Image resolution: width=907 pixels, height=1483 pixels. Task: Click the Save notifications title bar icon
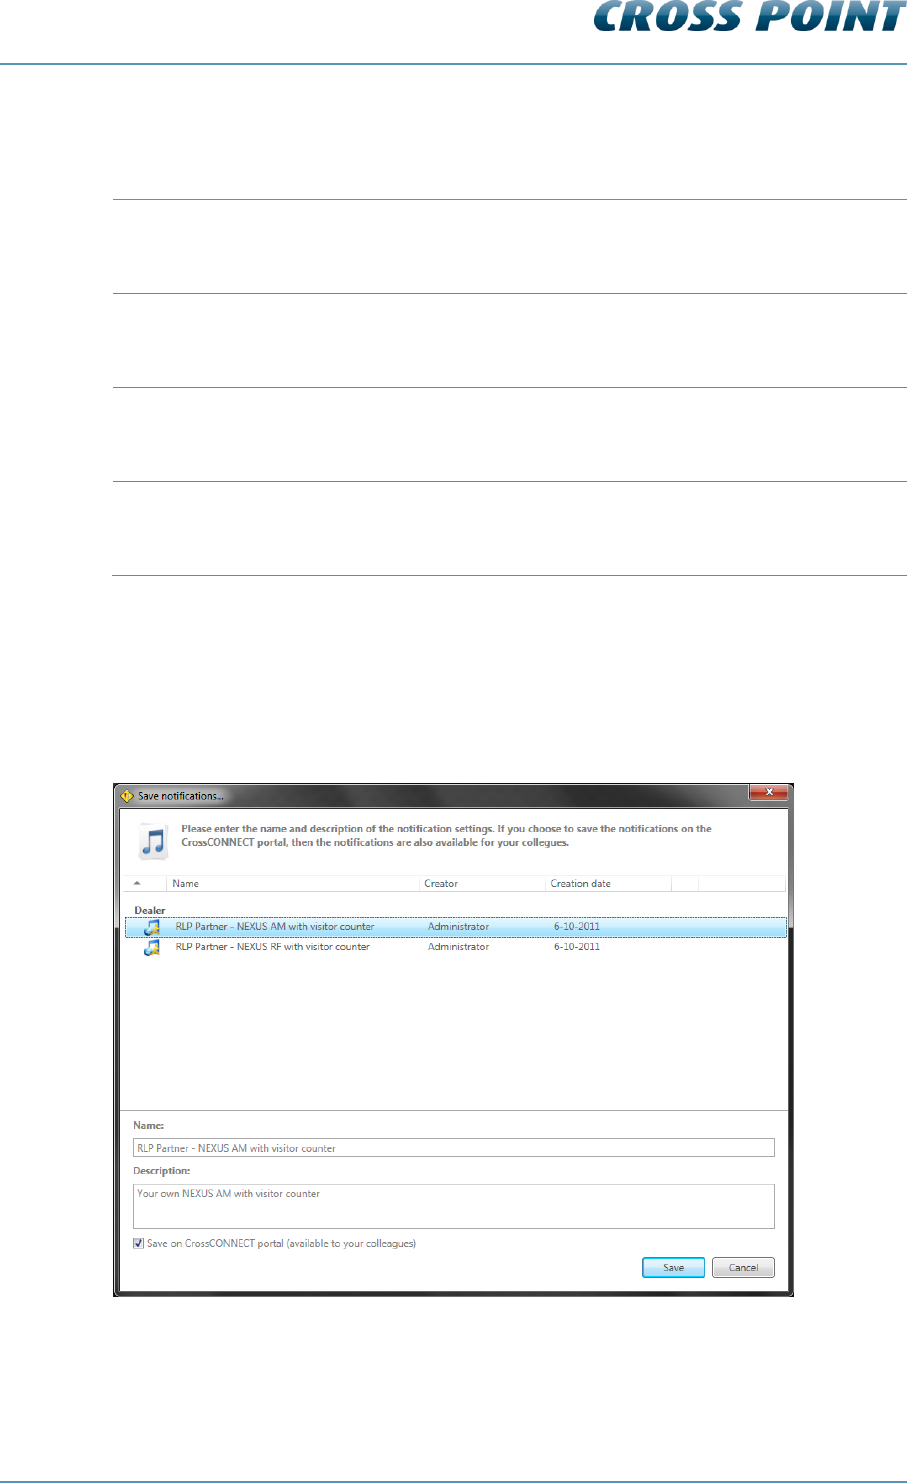click(x=127, y=796)
